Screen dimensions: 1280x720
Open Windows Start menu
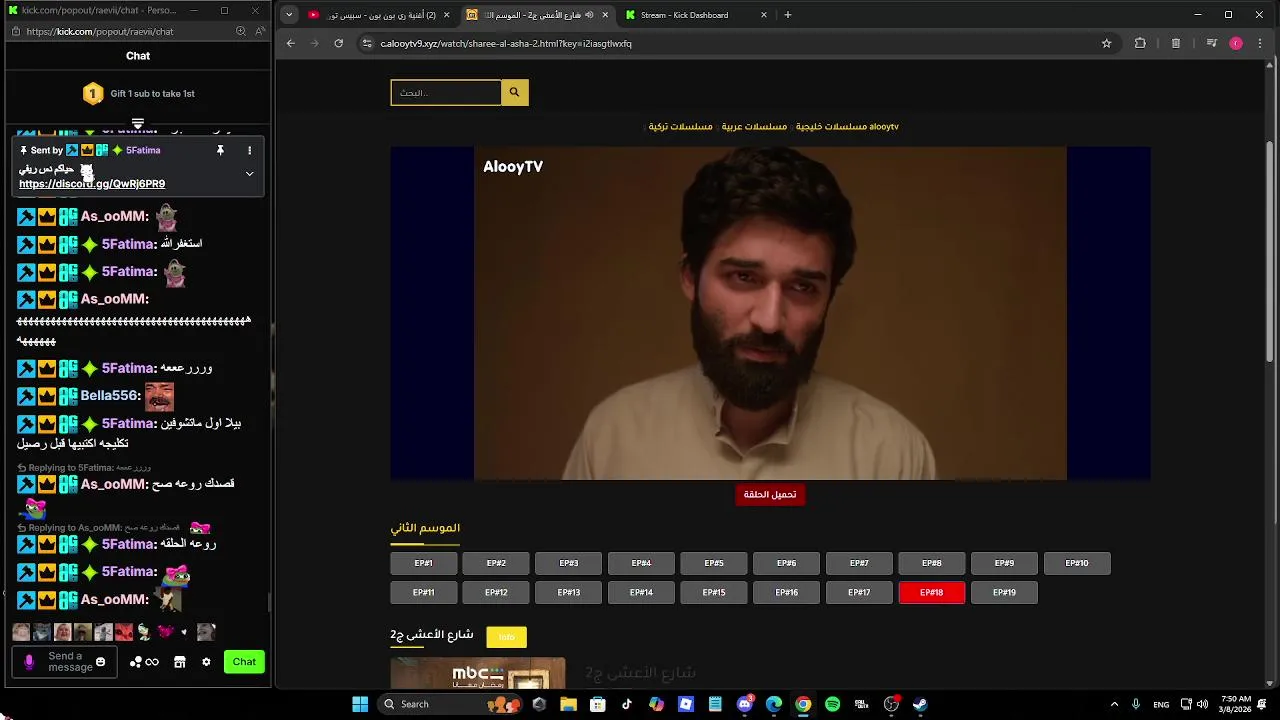click(x=360, y=704)
